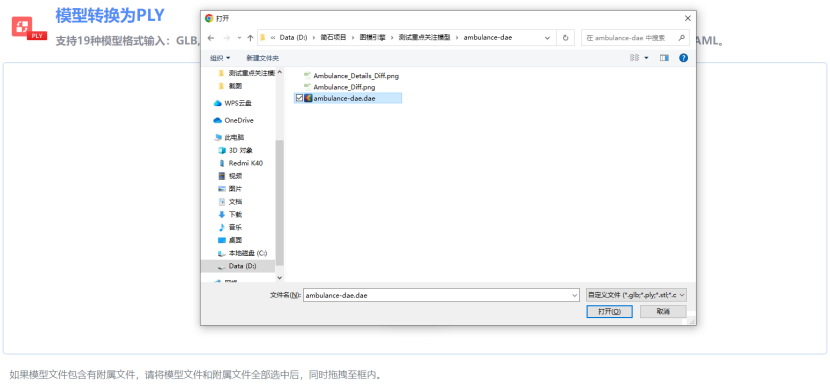Click 新建文件夹 in the toolbar
Viewport: 830px width, 386px height.
[263, 58]
